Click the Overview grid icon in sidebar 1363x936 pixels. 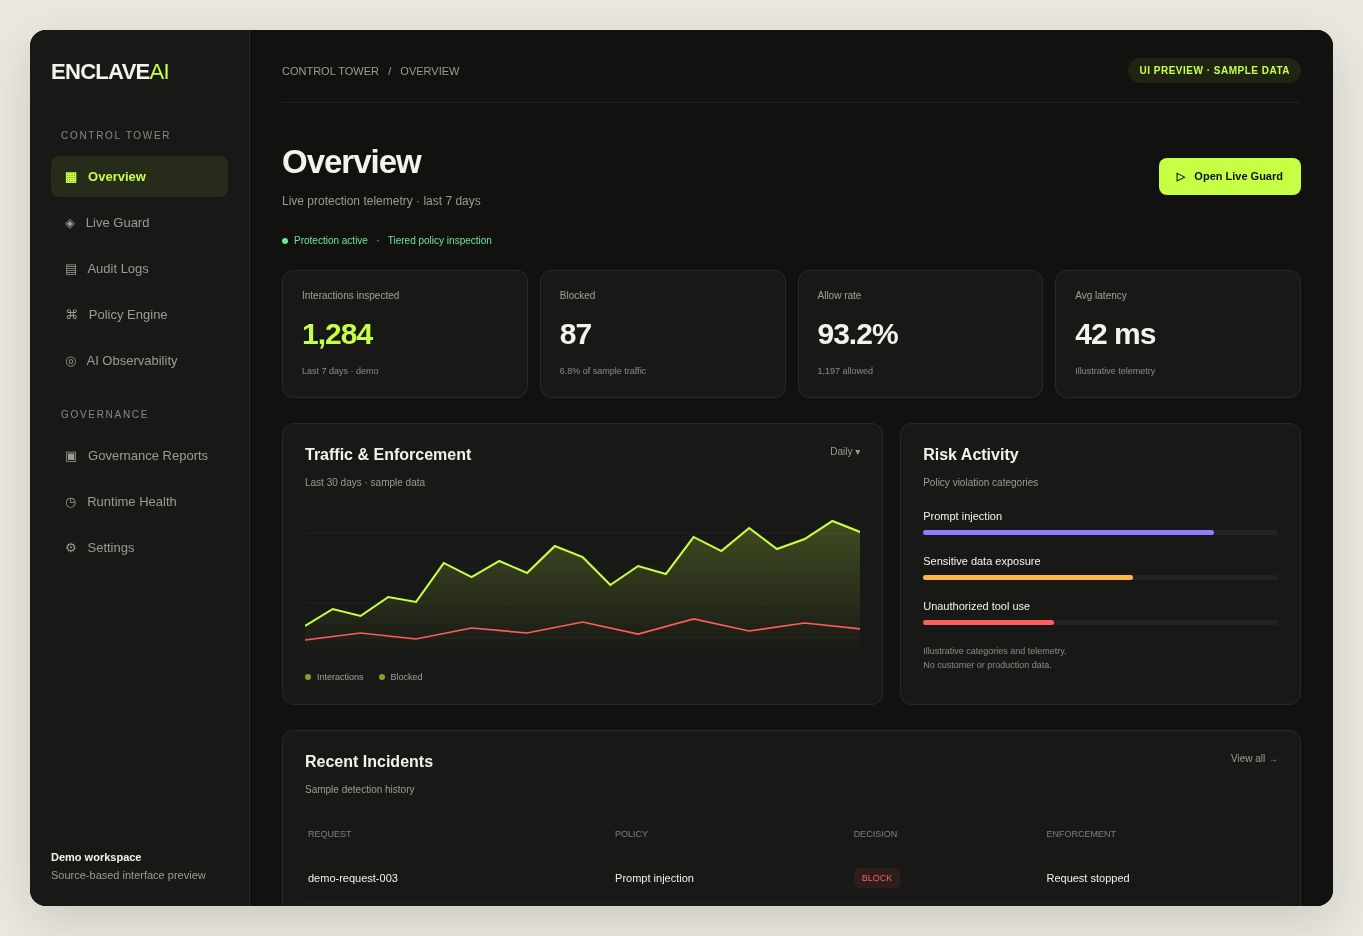click(x=71, y=177)
